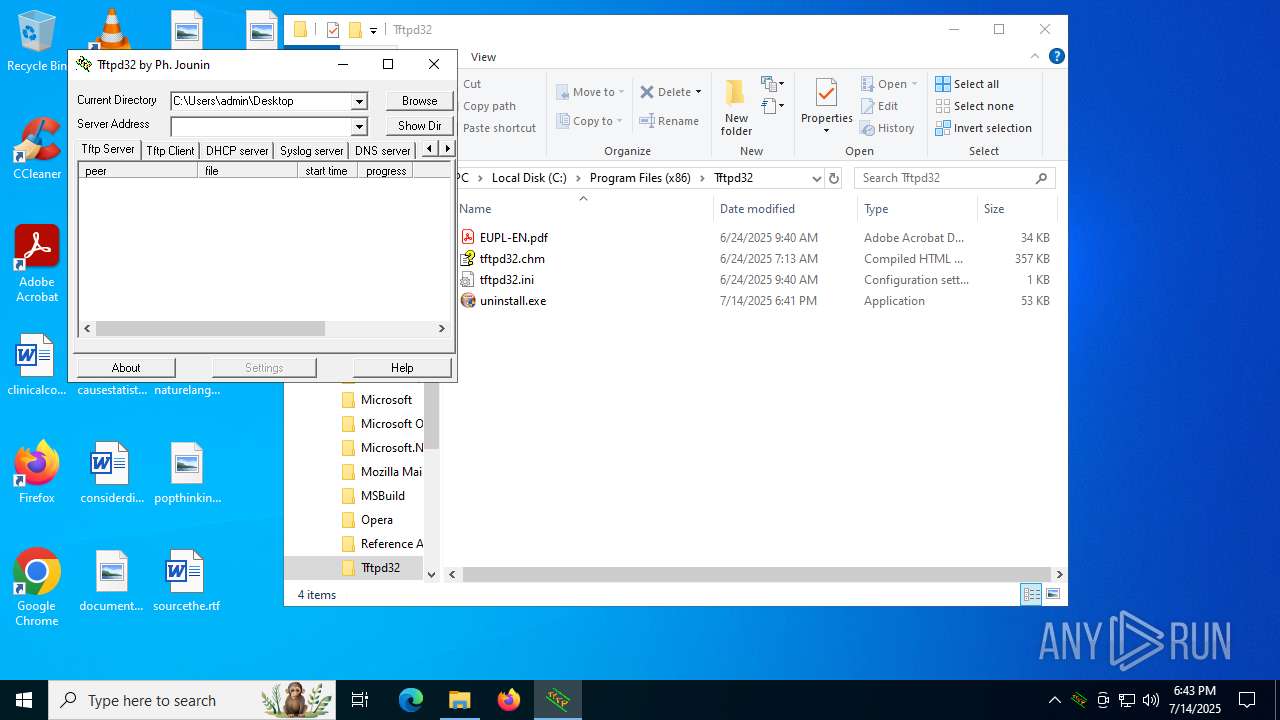Screen dimensions: 1280x720
Task: Open Task View on the taskbar
Action: tap(360, 700)
